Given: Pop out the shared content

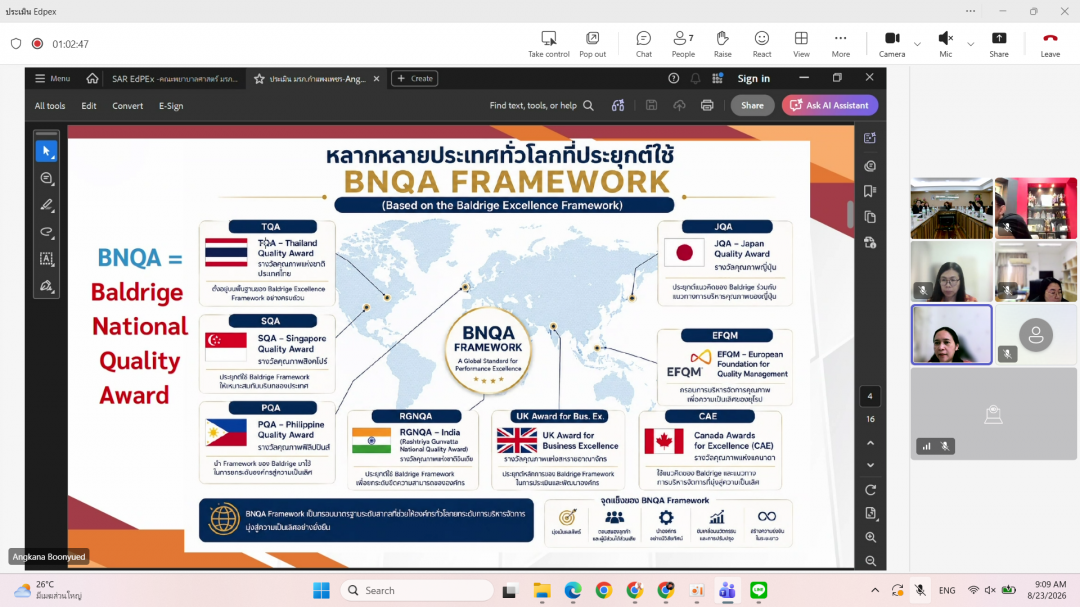Looking at the screenshot, I should (592, 44).
